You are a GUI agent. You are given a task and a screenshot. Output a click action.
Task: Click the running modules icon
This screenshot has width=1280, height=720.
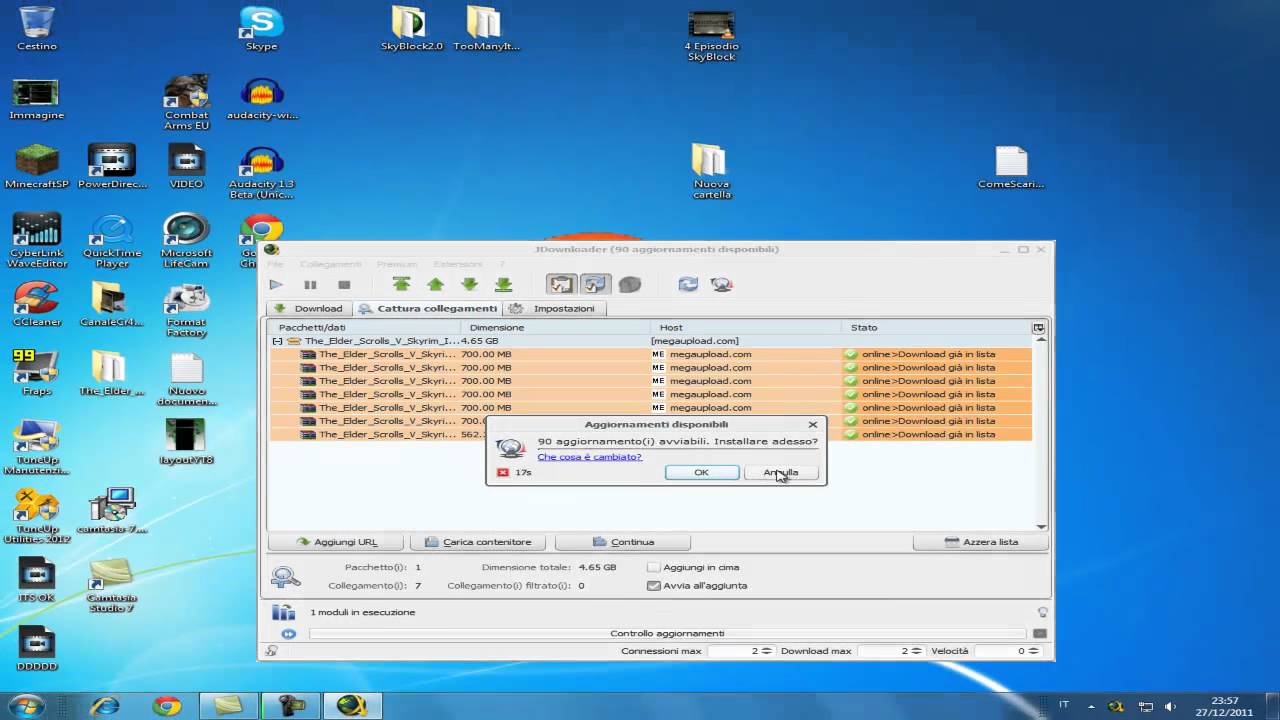284,612
